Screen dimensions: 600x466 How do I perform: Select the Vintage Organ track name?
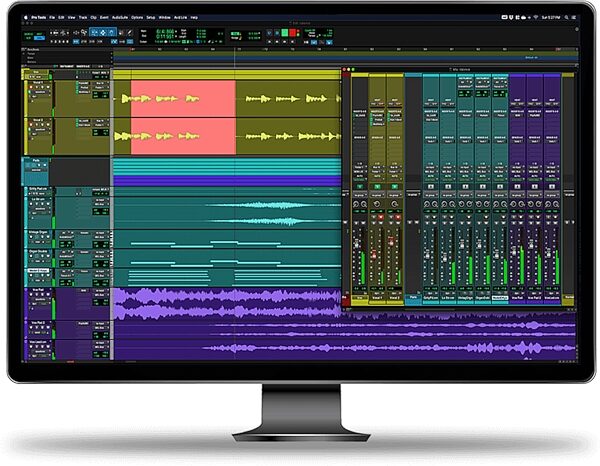click(x=38, y=232)
